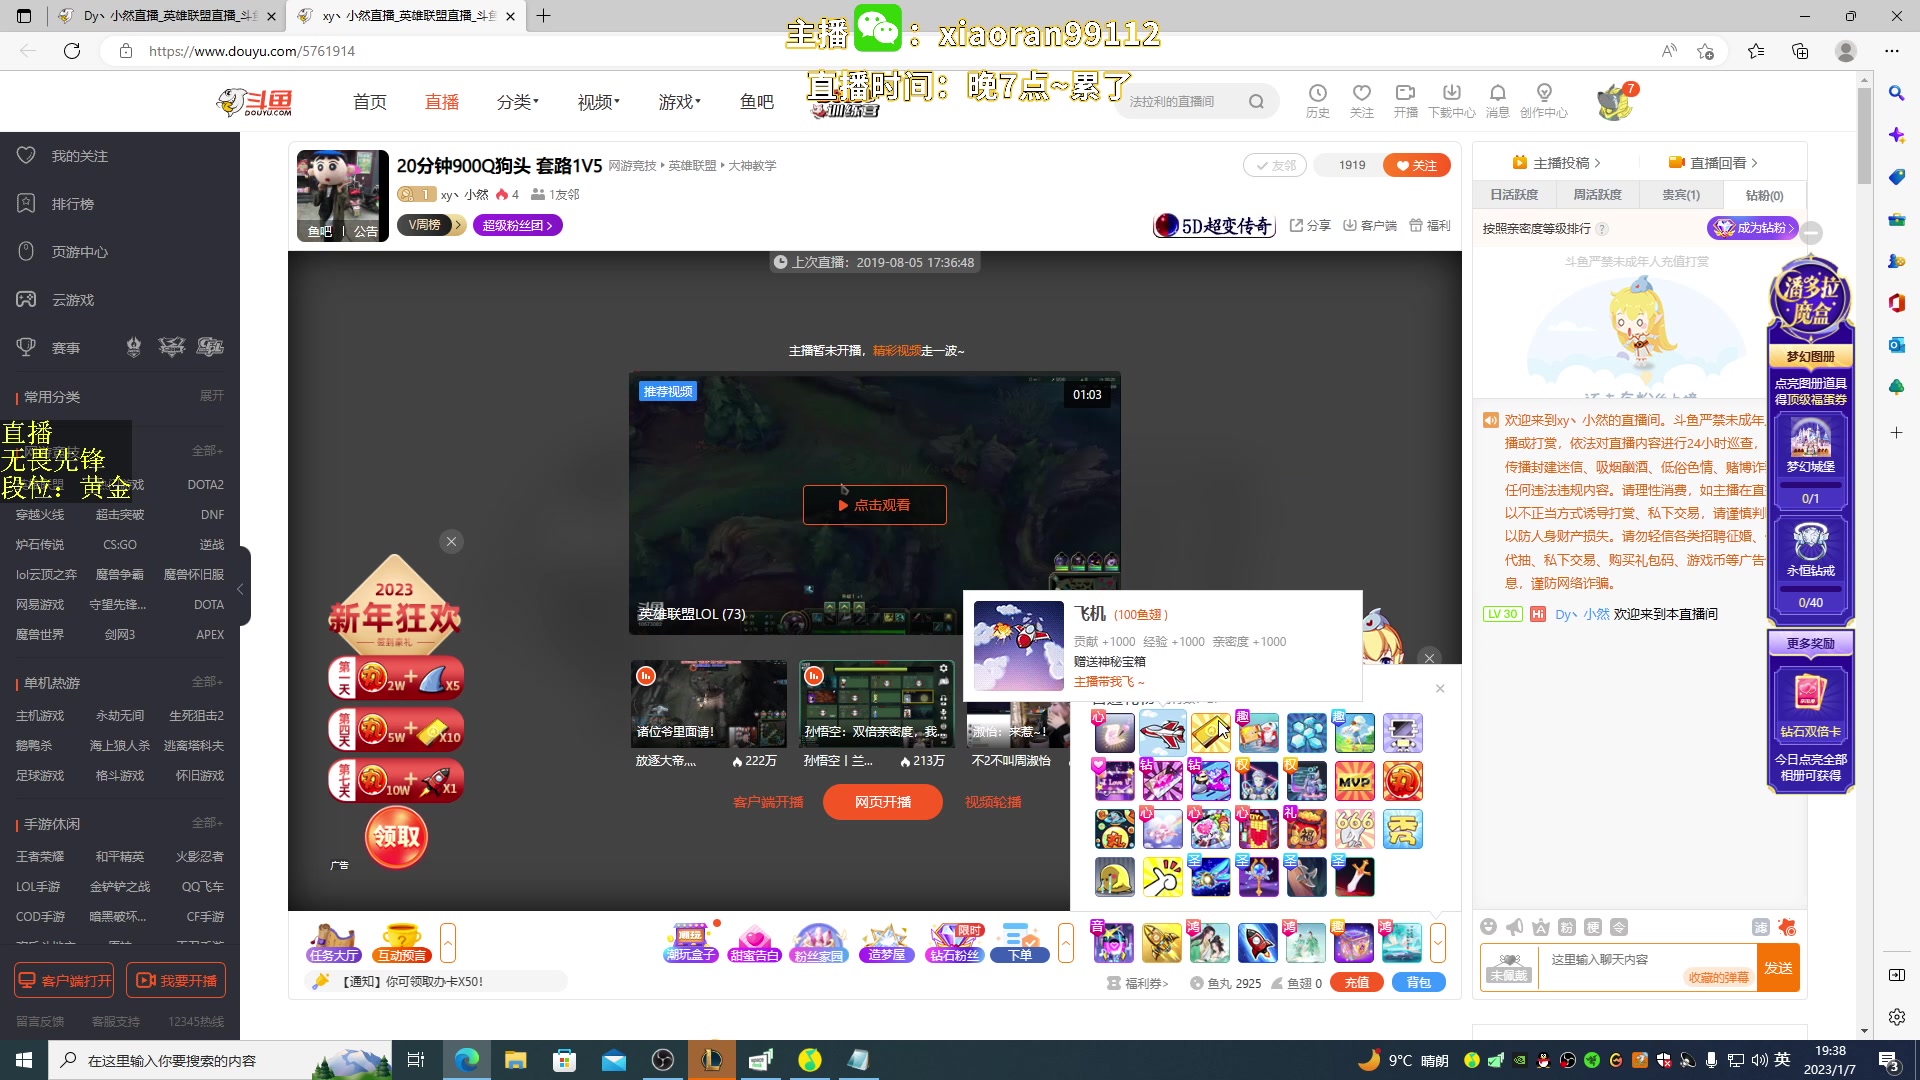Toggle the font style crown A option
Viewport: 1920px width, 1080px height.
[1541, 927]
